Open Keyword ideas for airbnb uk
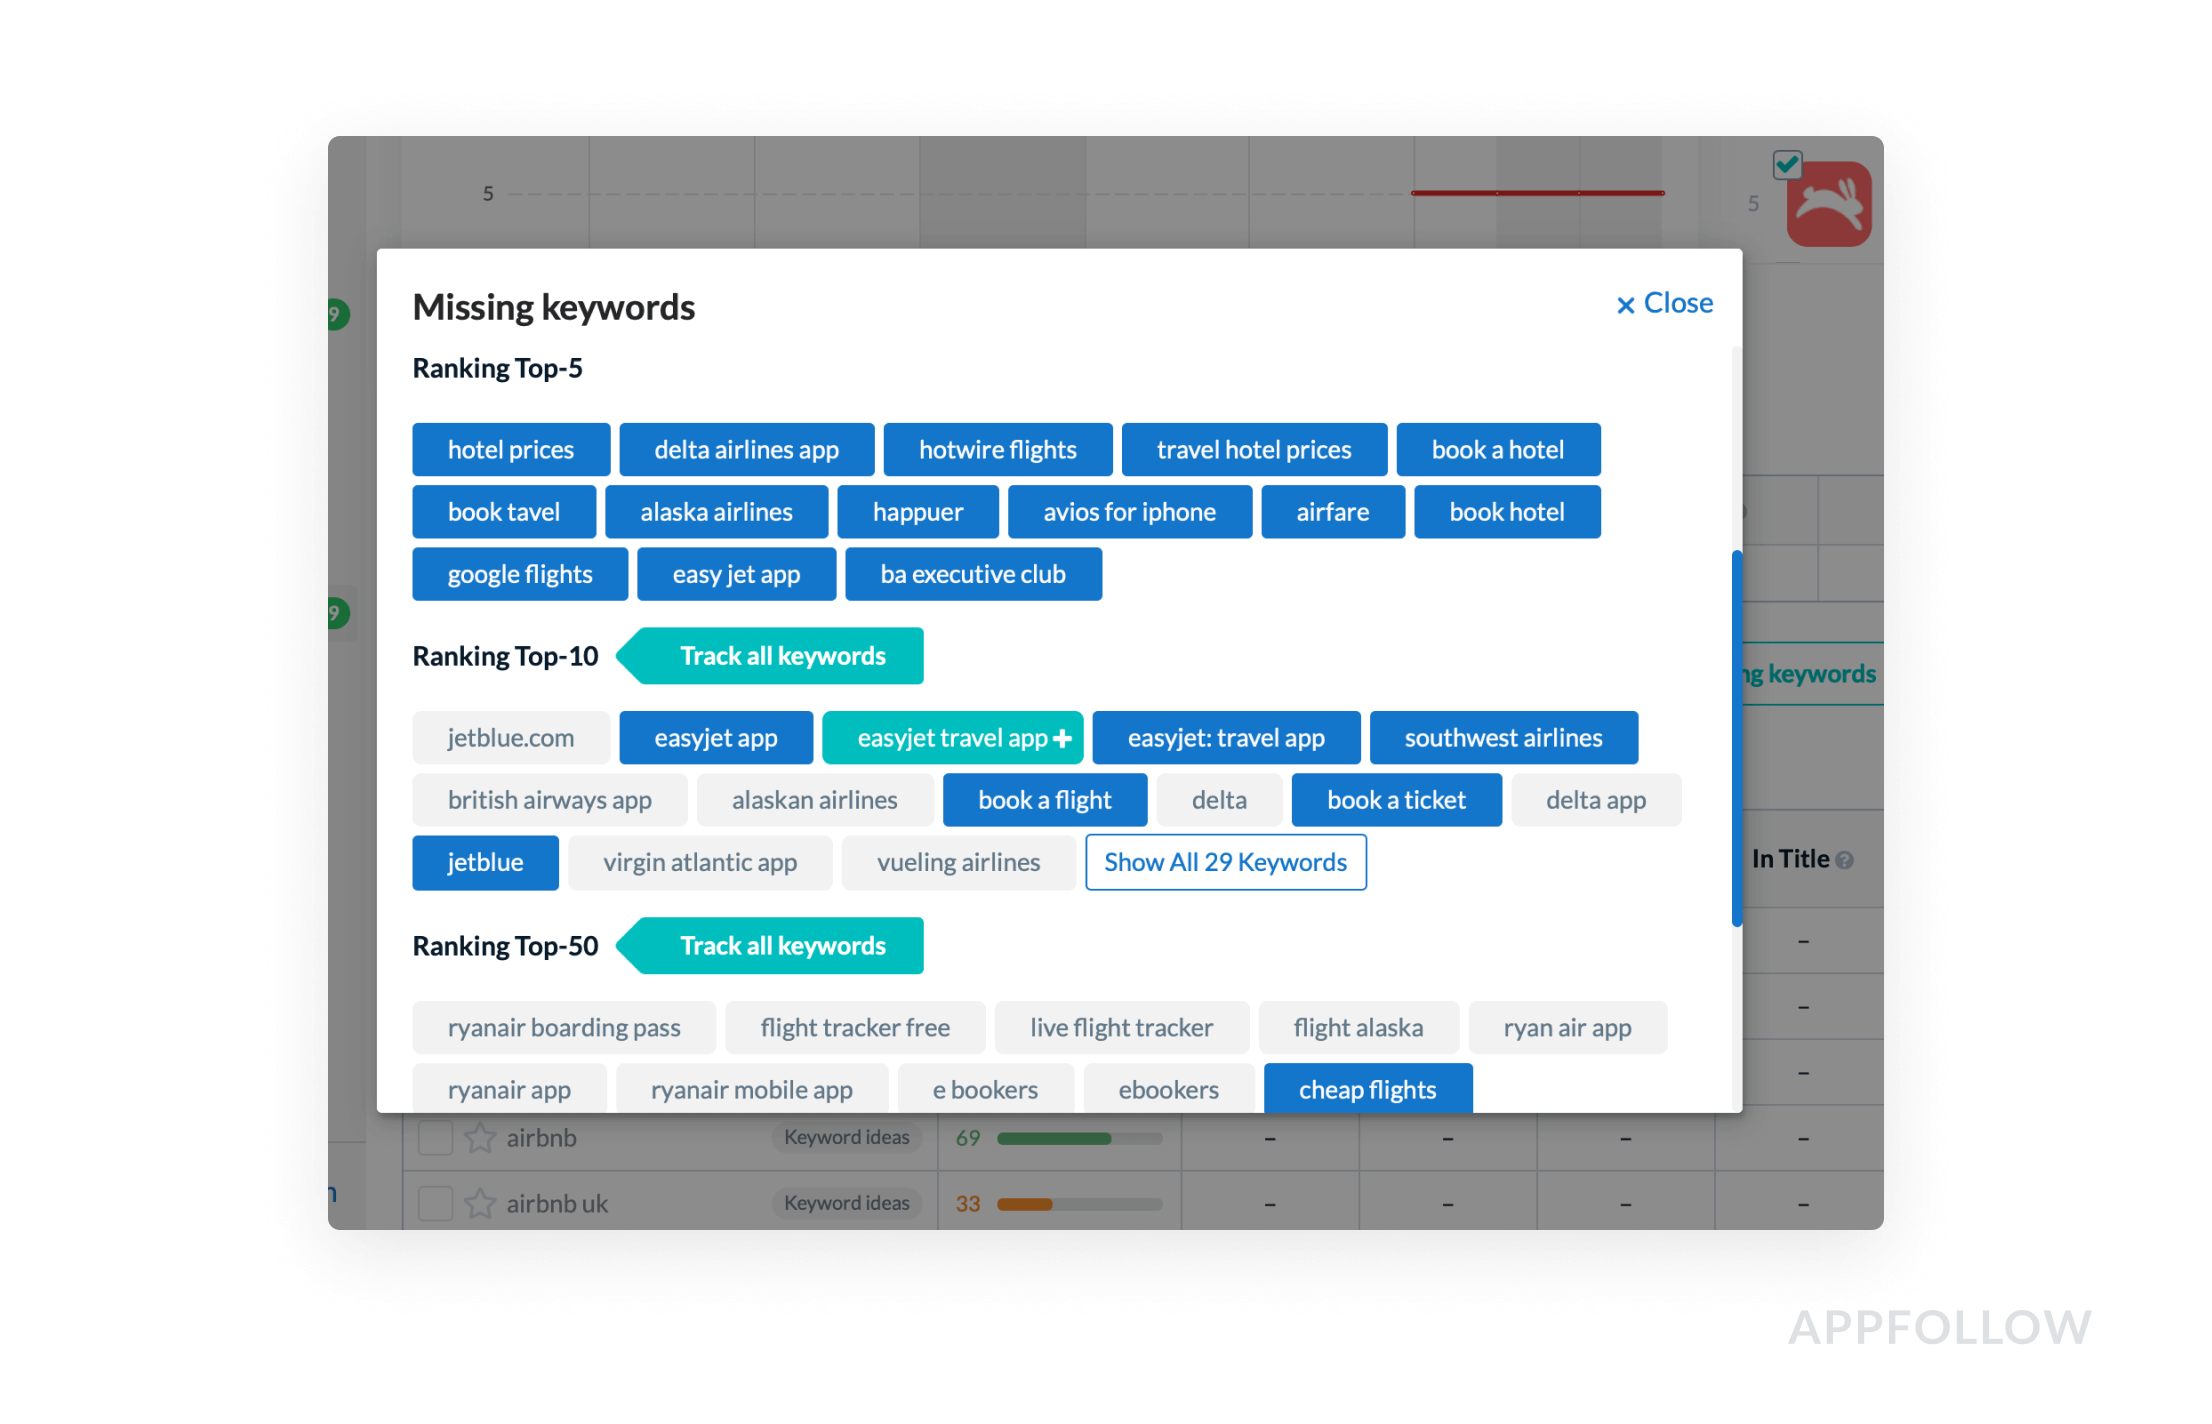 coord(847,1203)
